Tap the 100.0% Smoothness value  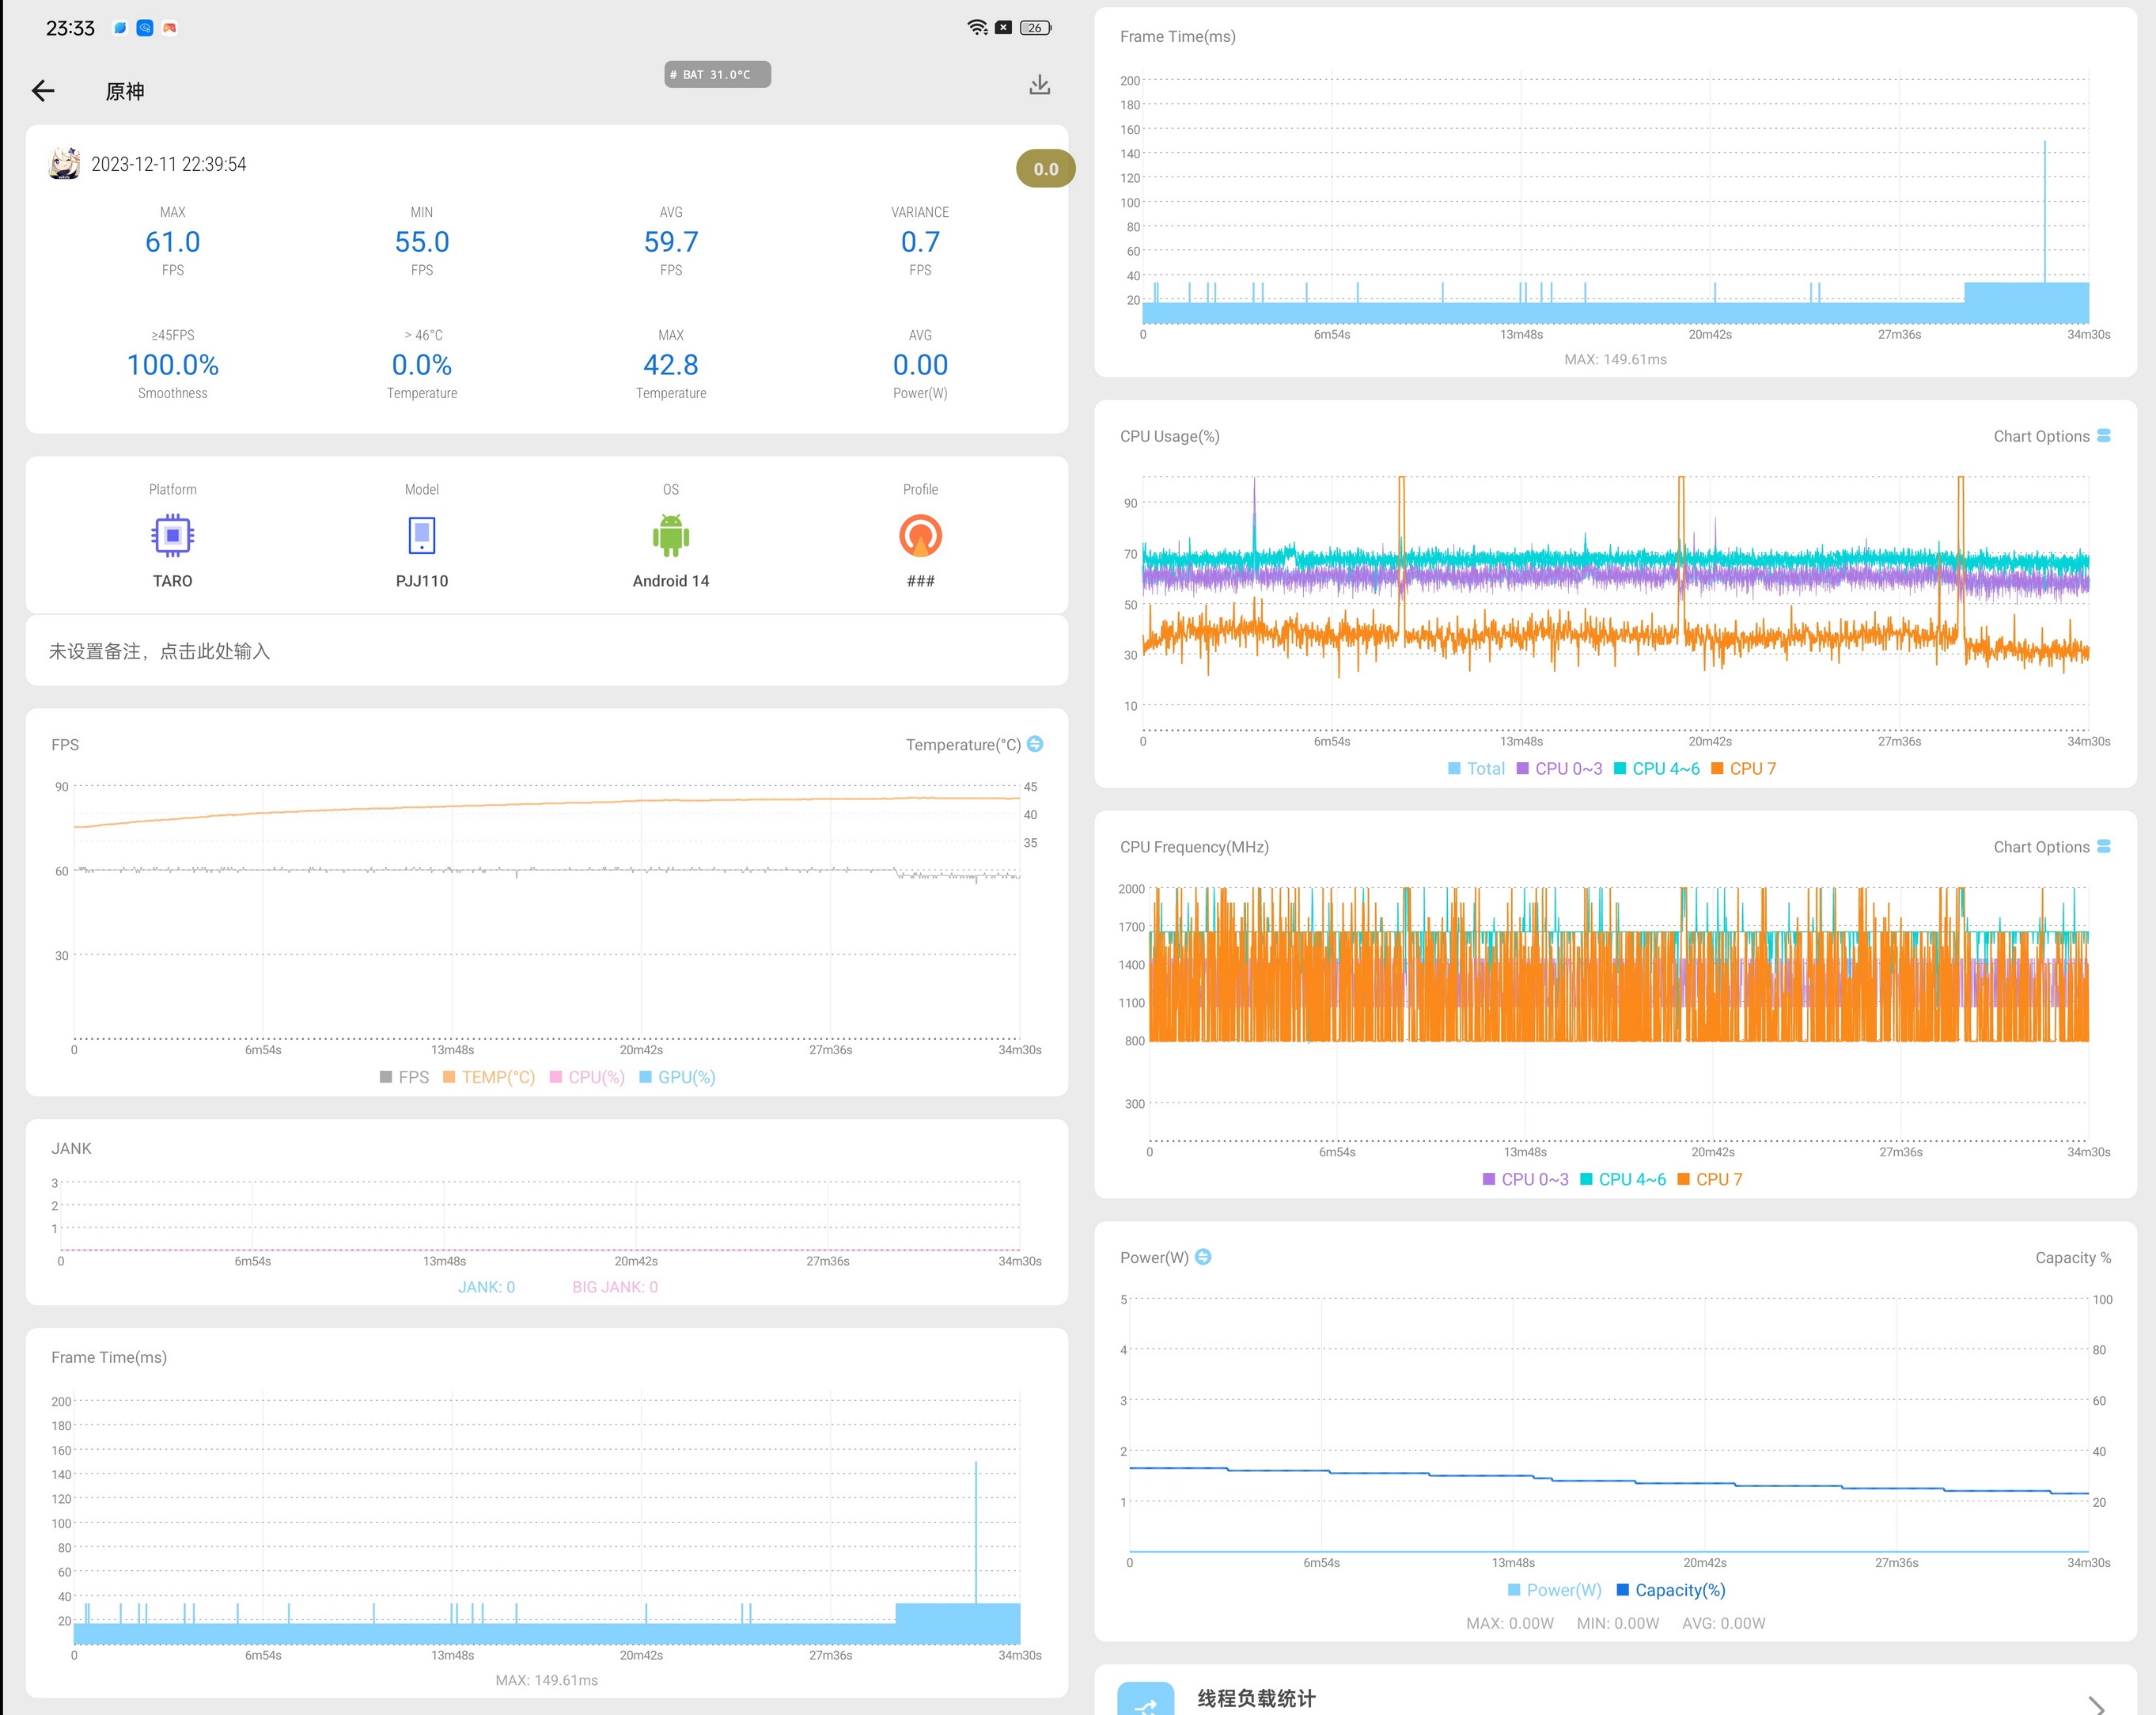[172, 365]
